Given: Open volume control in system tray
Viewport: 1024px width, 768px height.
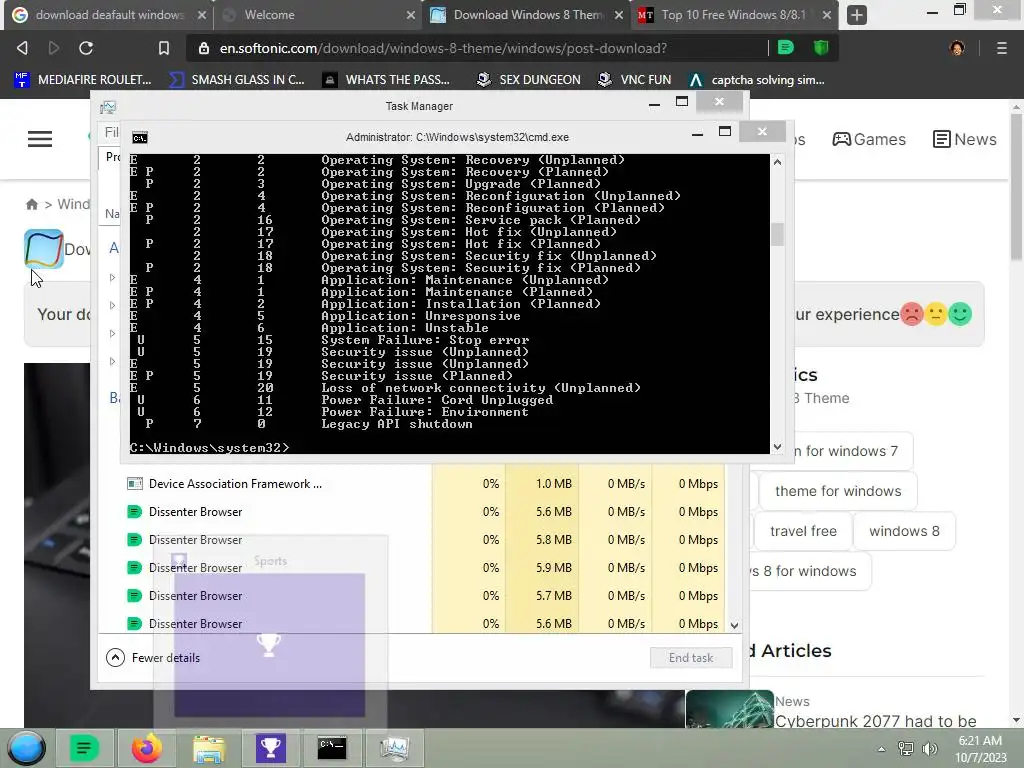Looking at the screenshot, I should (929, 749).
